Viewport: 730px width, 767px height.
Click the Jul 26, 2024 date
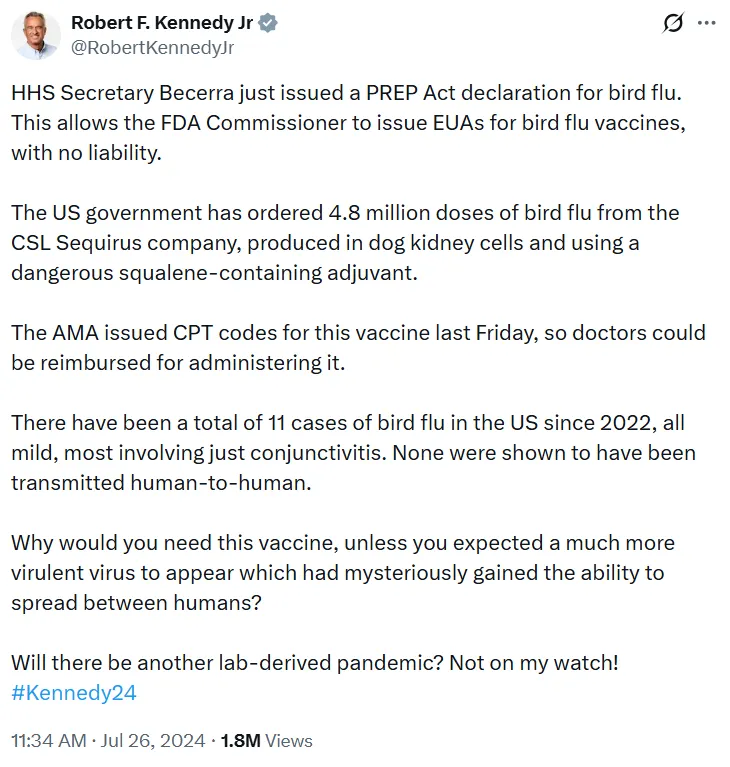click(x=153, y=741)
